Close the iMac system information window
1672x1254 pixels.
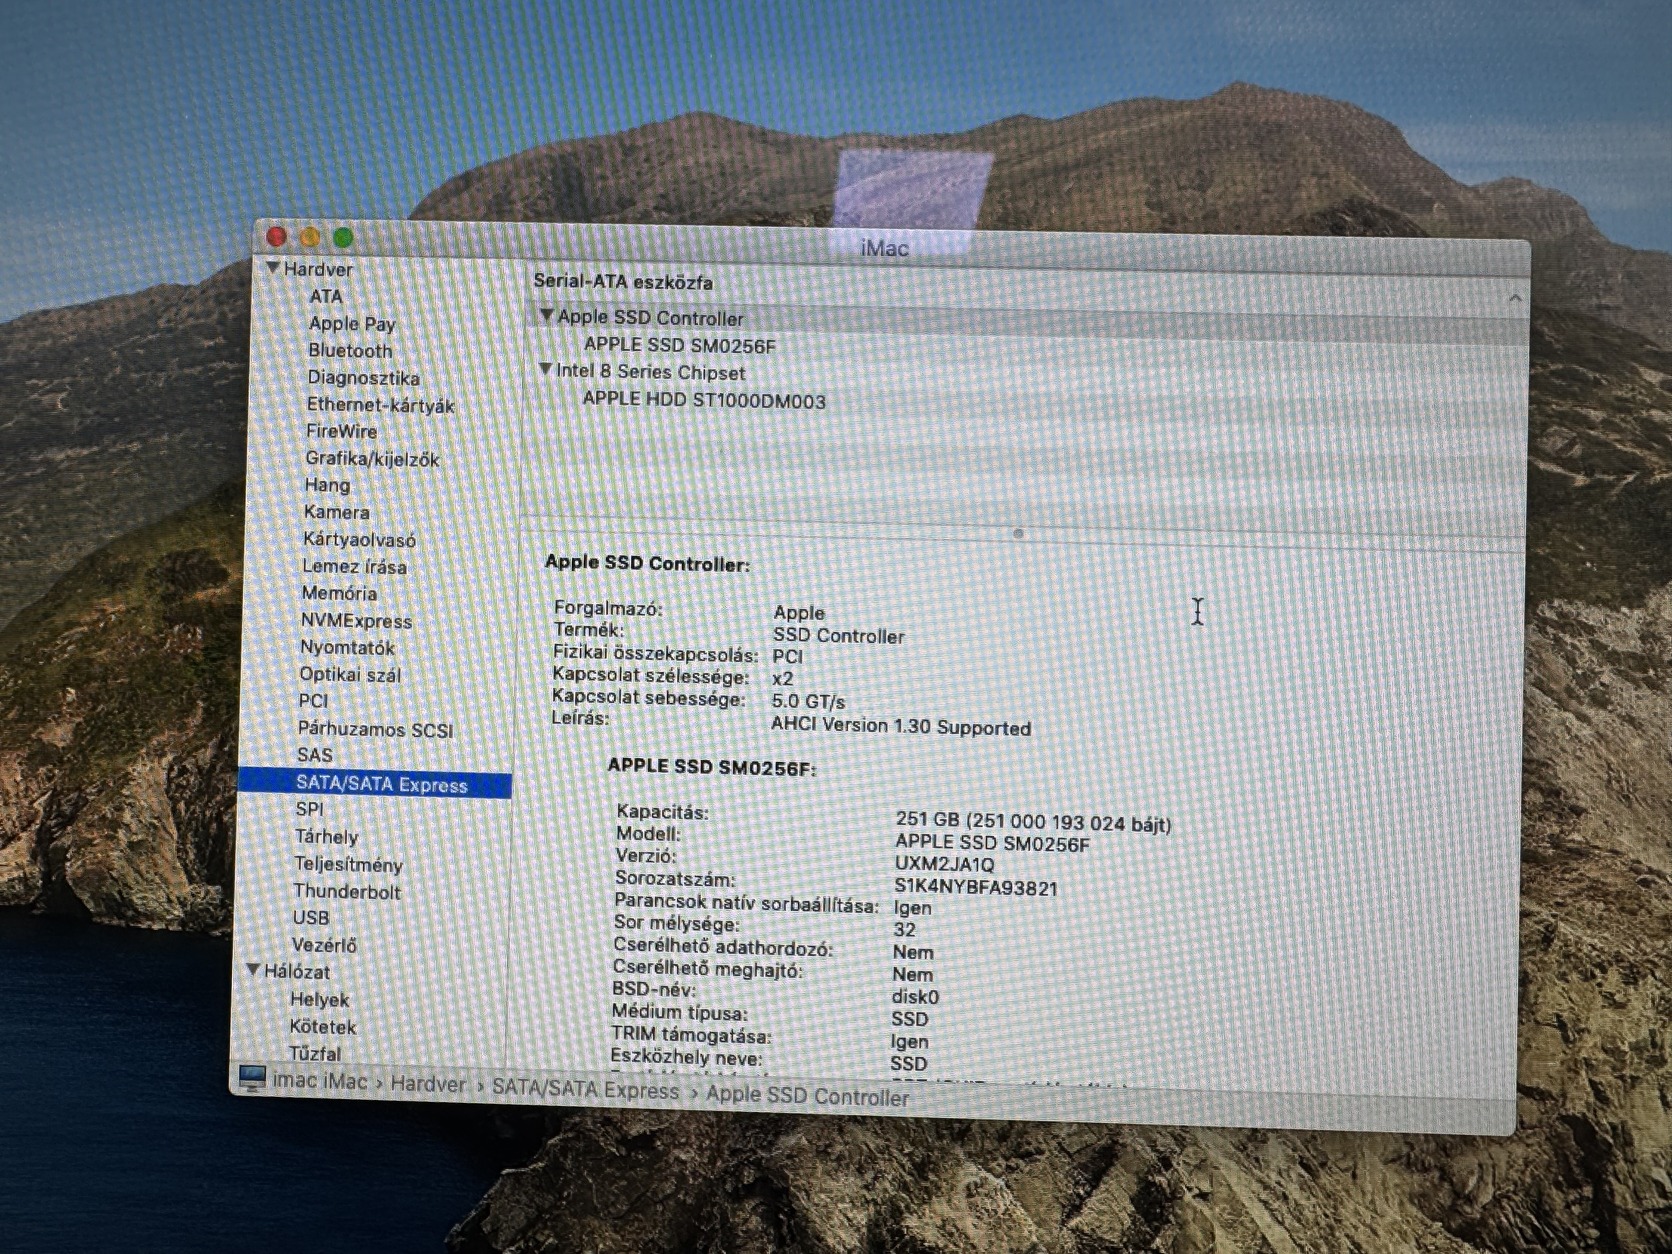coord(277,236)
